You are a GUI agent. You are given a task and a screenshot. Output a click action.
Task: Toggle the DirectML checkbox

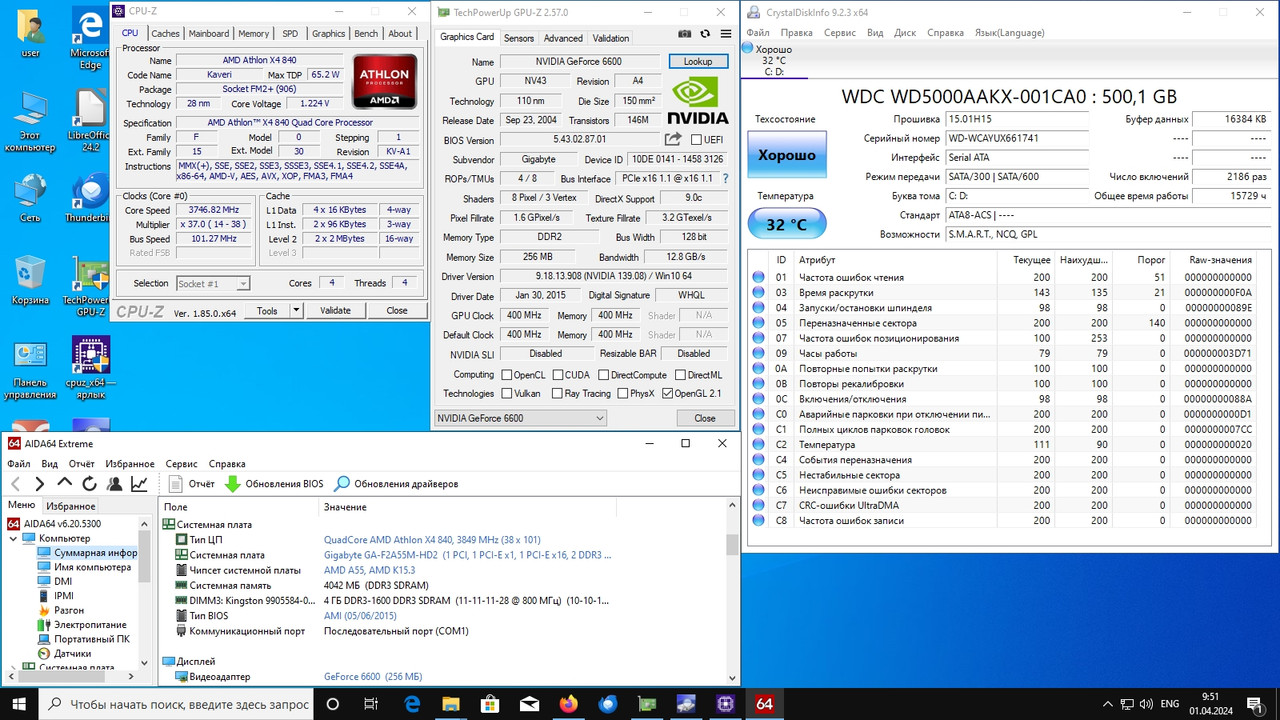pos(680,375)
